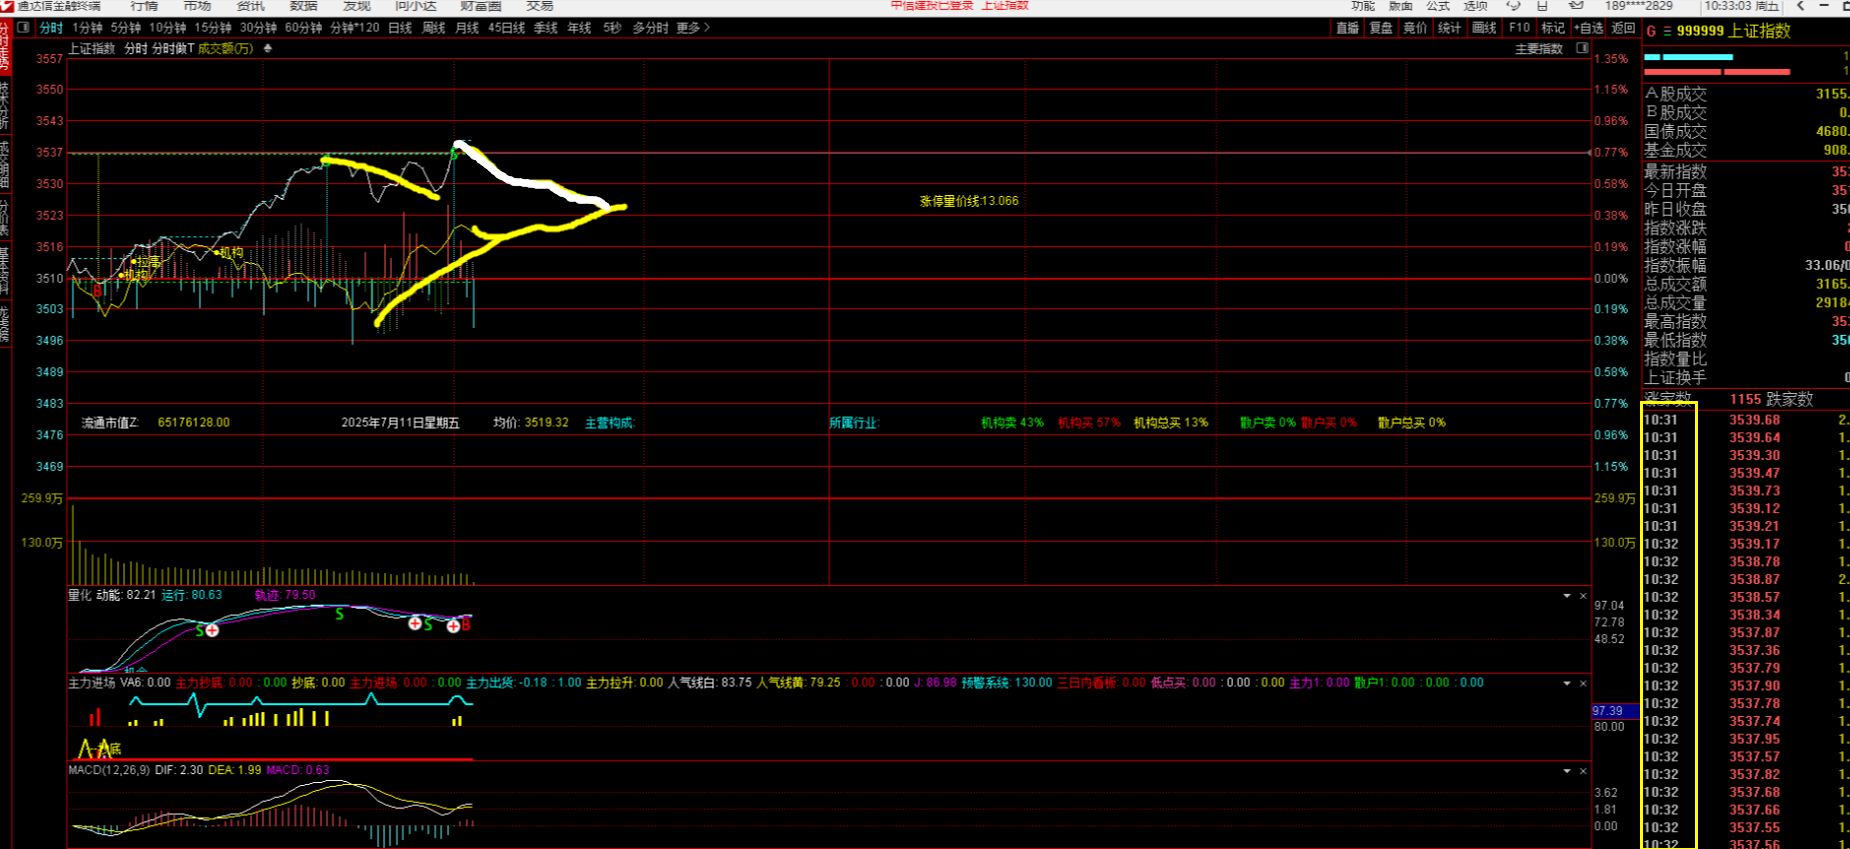Click the 复盘 toolbar button

click(x=1381, y=28)
